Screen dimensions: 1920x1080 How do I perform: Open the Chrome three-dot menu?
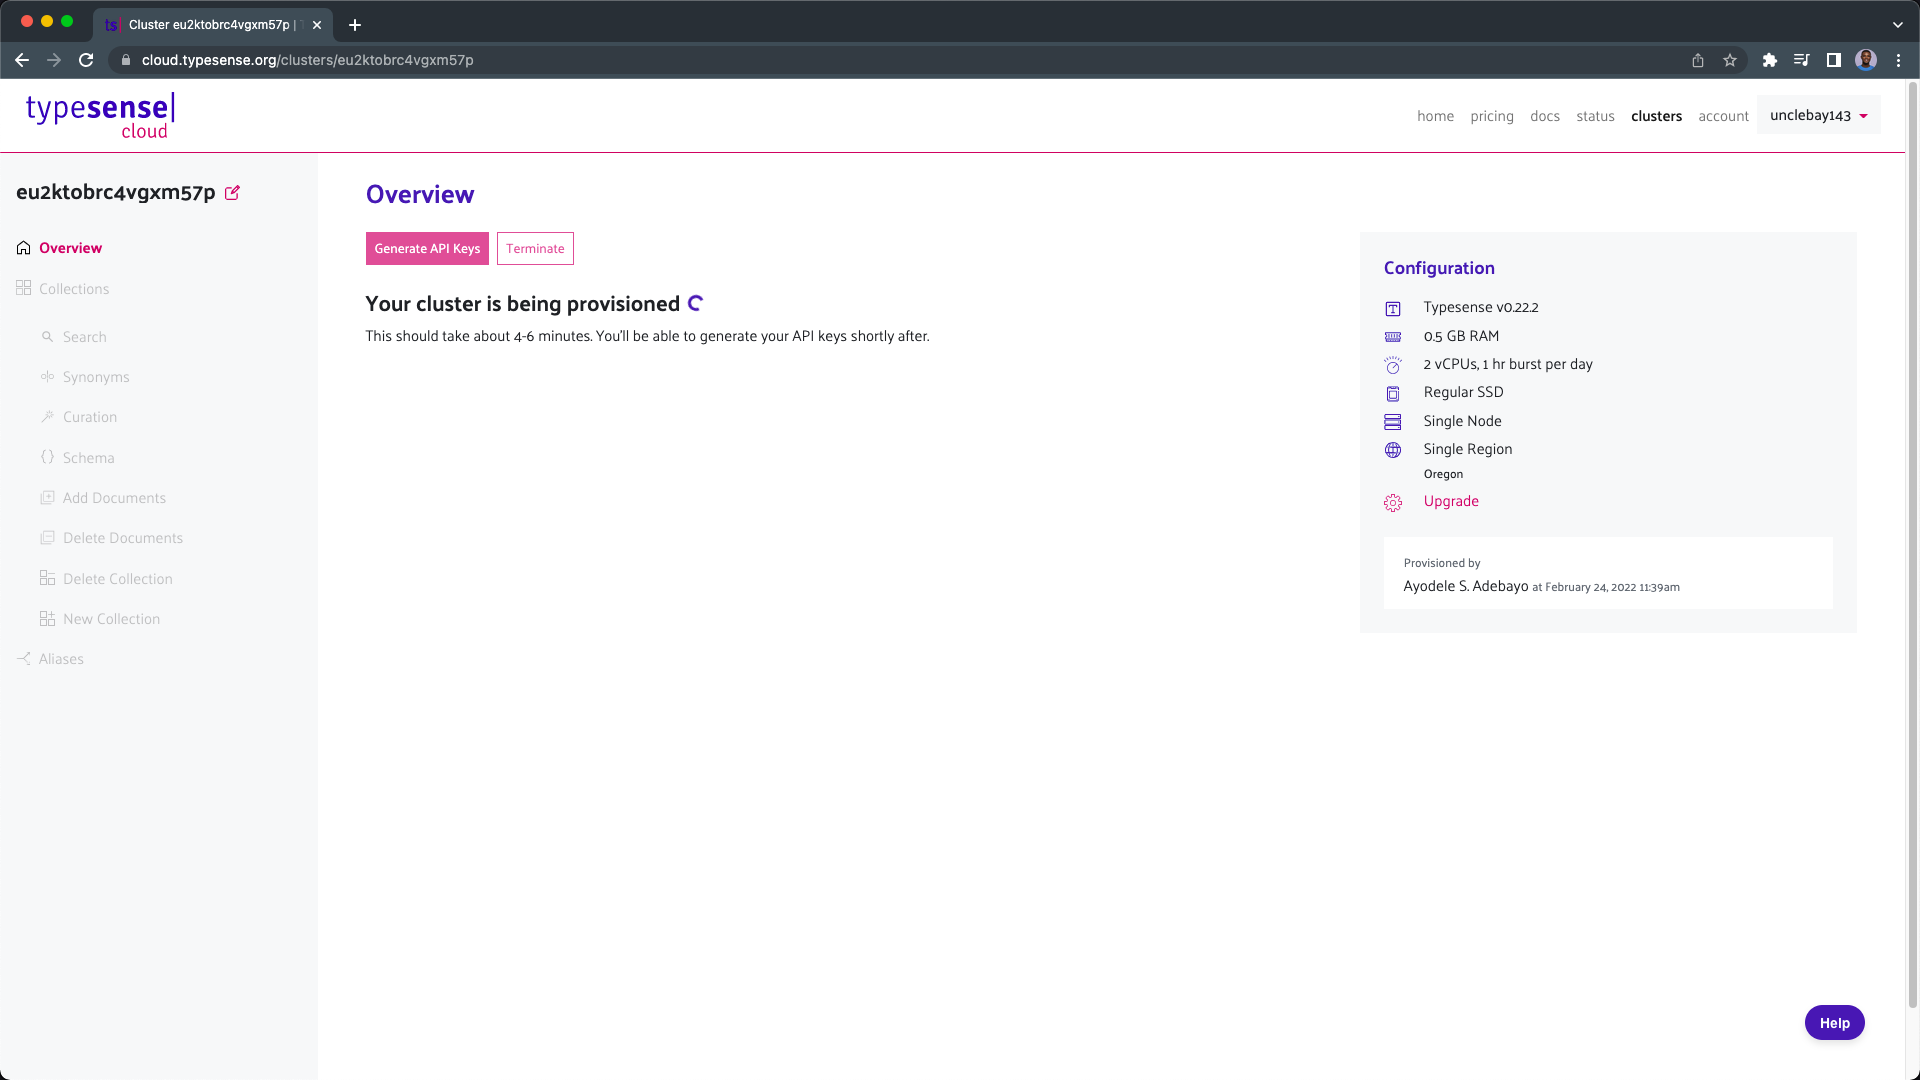(1898, 60)
